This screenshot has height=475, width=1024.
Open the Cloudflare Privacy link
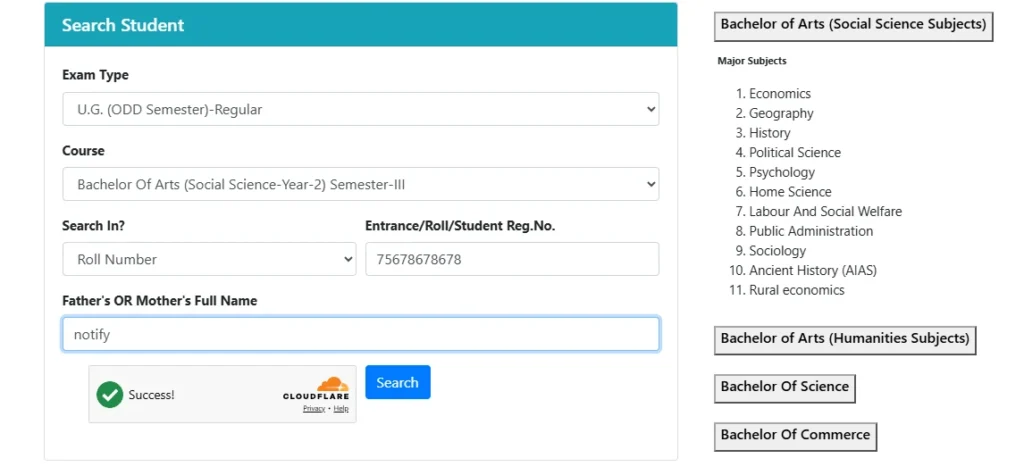pyautogui.click(x=313, y=409)
